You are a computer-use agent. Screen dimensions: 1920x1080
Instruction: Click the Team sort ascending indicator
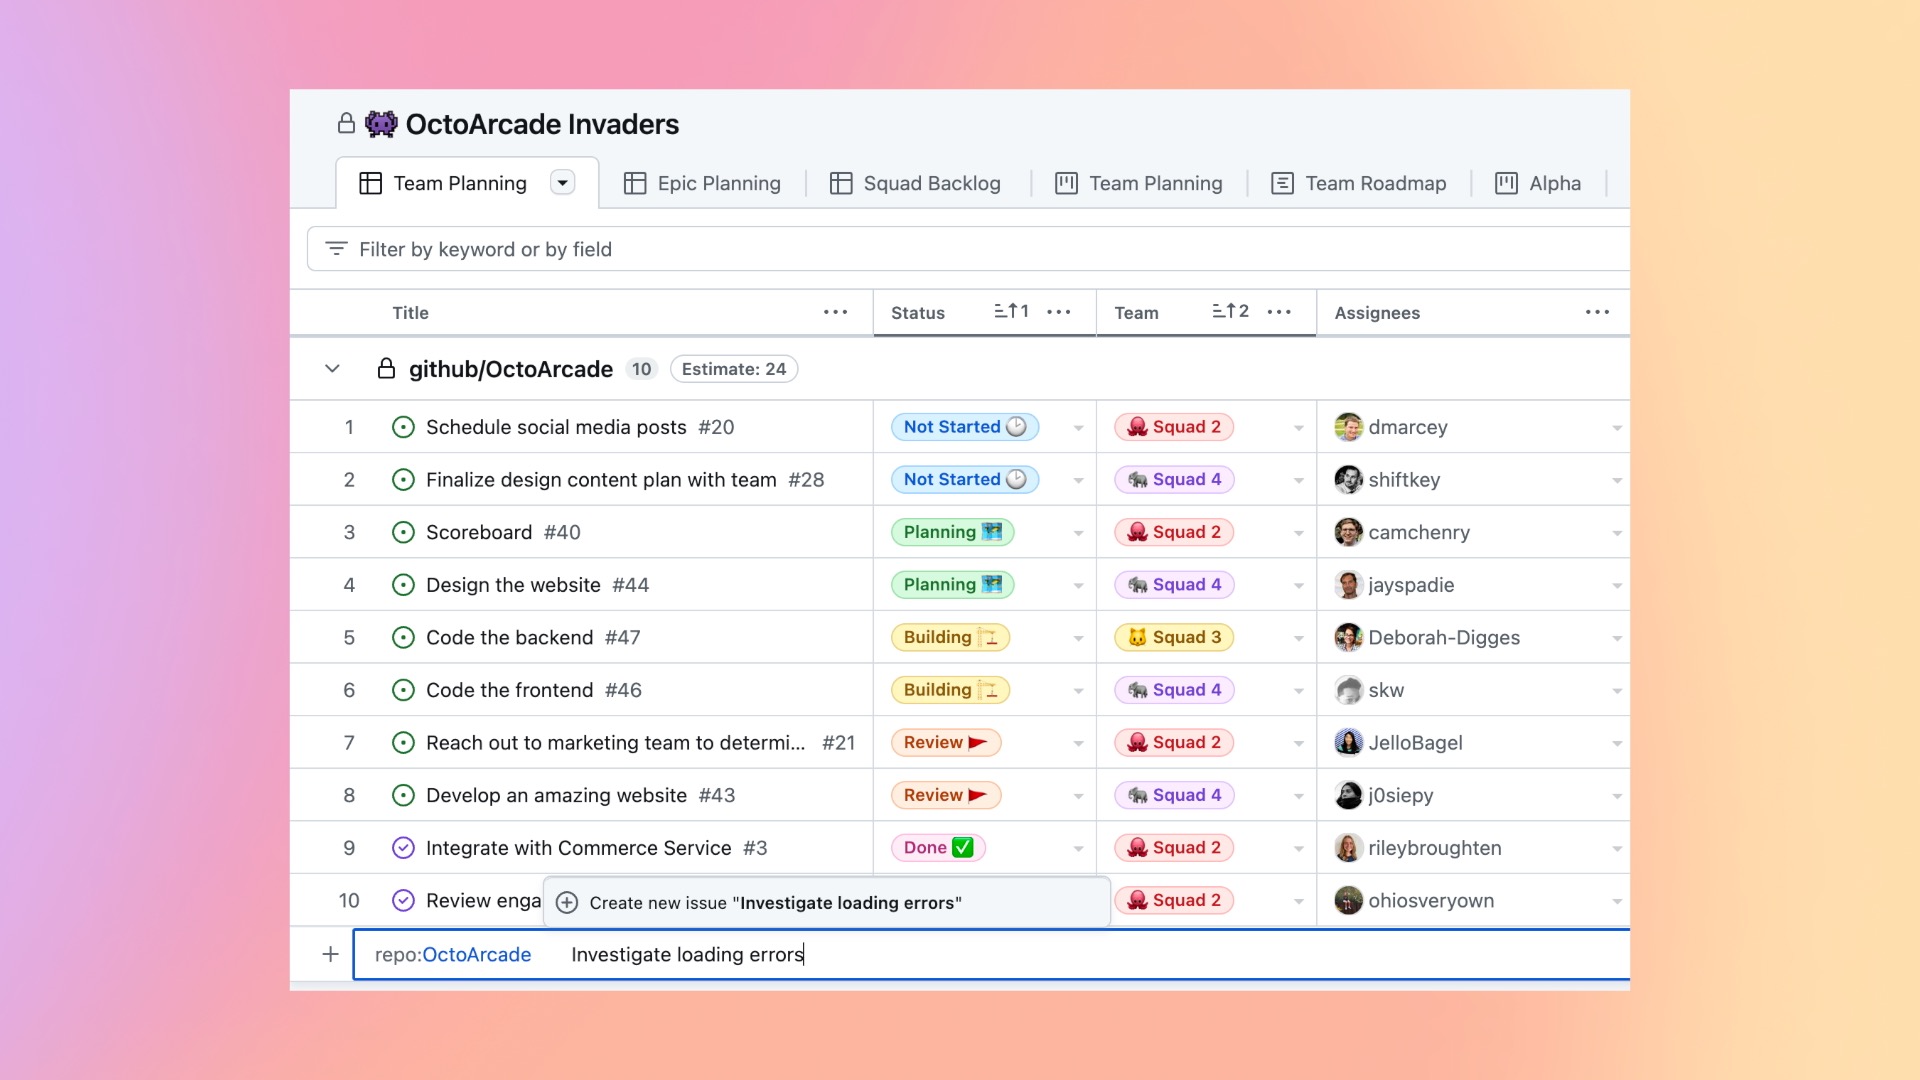1230,312
